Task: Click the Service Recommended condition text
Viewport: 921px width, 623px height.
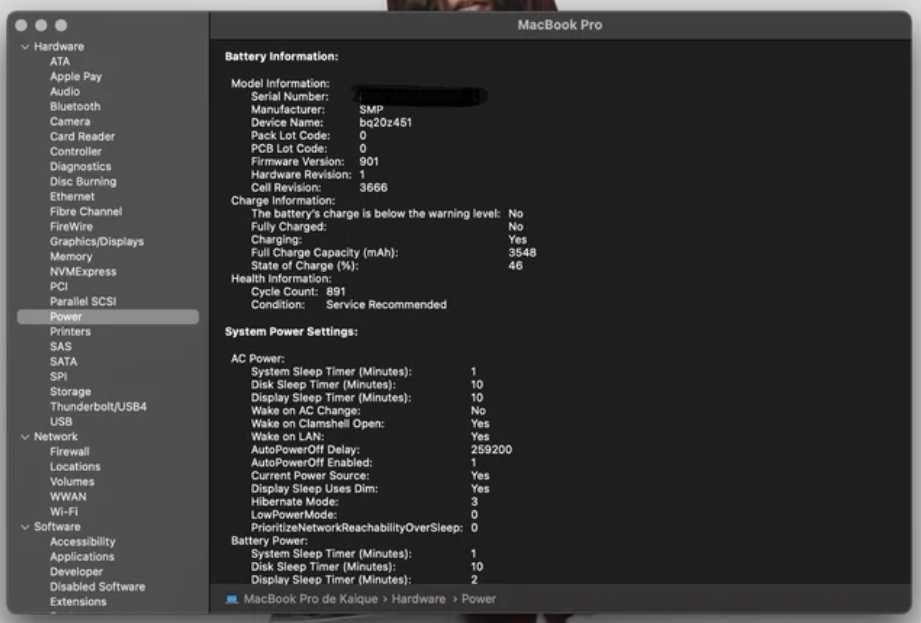Action: point(386,305)
